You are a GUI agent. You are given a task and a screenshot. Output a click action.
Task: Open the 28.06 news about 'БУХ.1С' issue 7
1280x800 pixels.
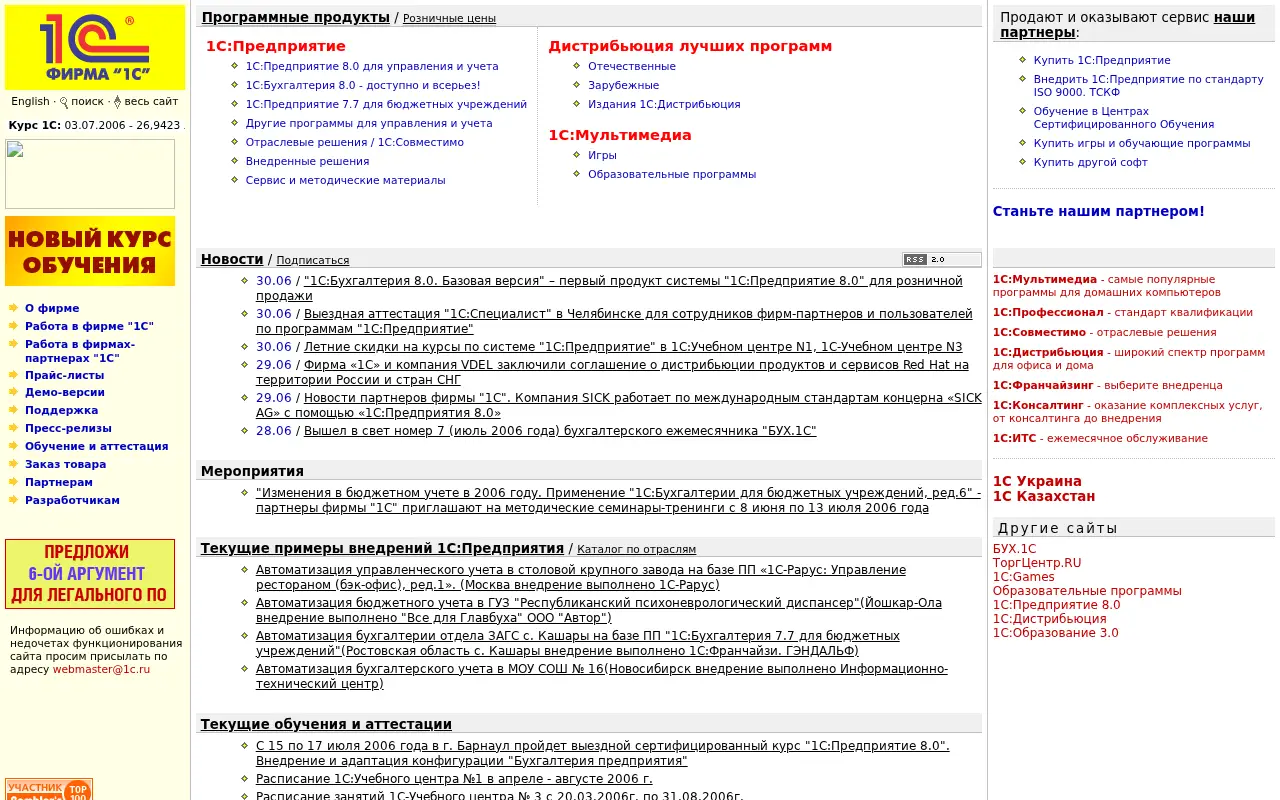pyautogui.click(x=560, y=431)
